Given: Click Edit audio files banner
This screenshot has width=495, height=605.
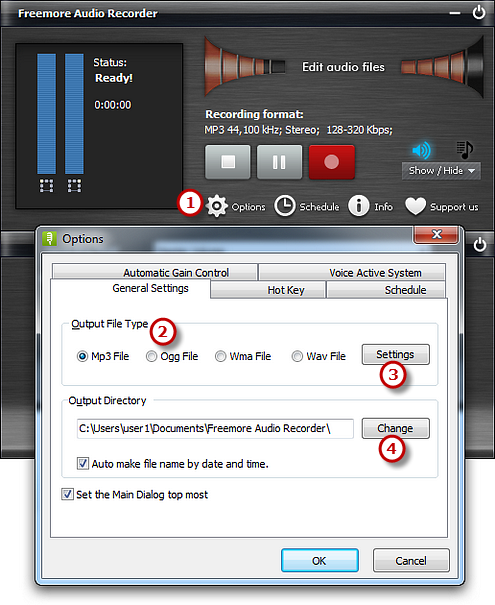Looking at the screenshot, I should [343, 67].
